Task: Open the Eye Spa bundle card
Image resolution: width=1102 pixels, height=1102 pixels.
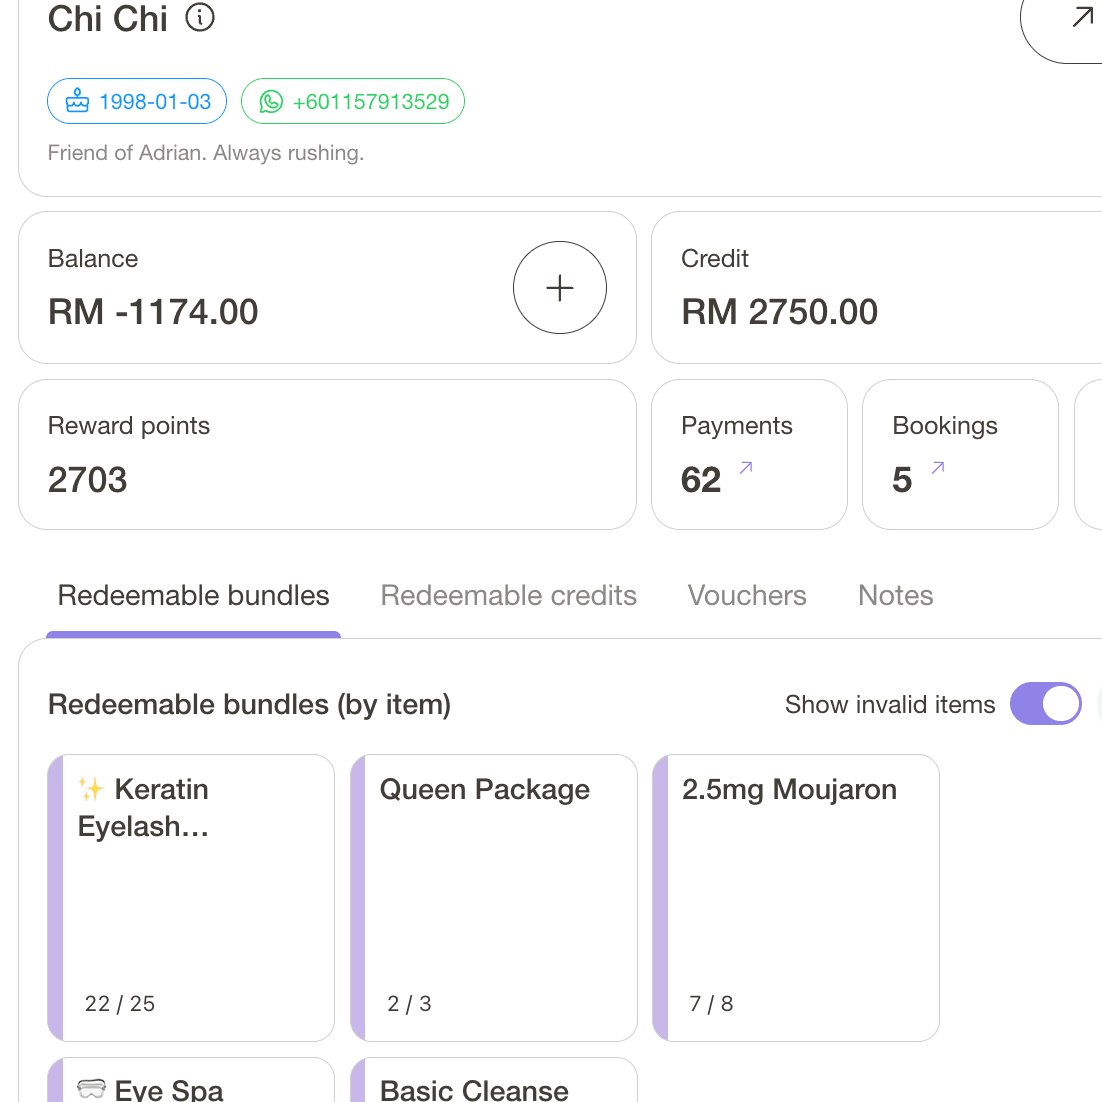Action: 191,1080
